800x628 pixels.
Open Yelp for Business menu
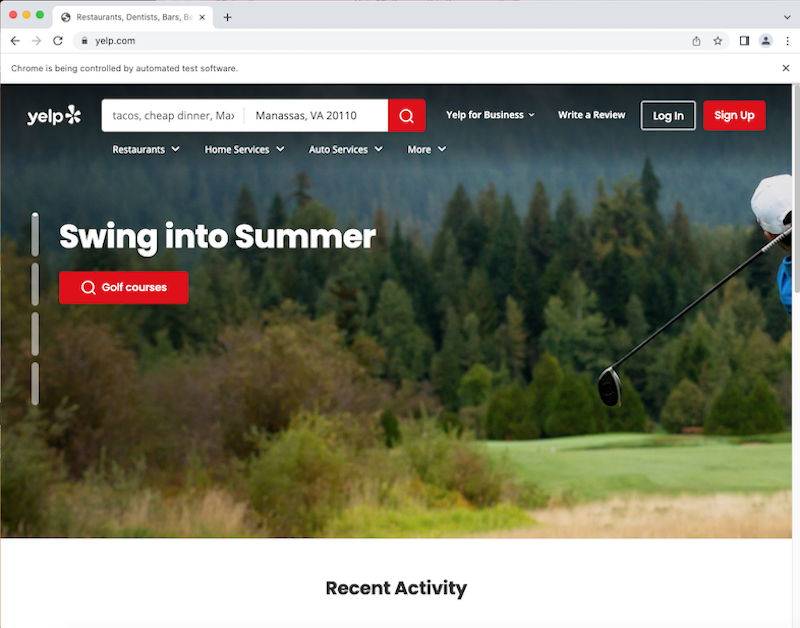[490, 115]
